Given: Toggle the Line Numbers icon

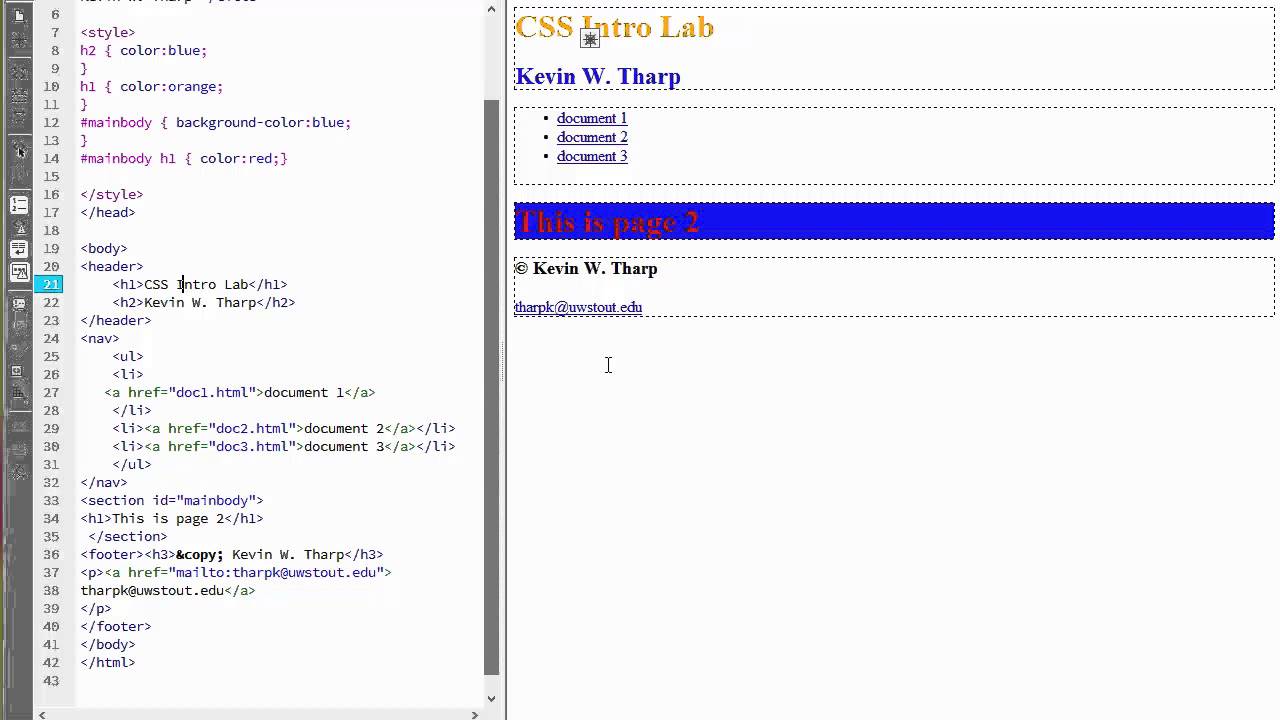Looking at the screenshot, I should click(x=19, y=205).
